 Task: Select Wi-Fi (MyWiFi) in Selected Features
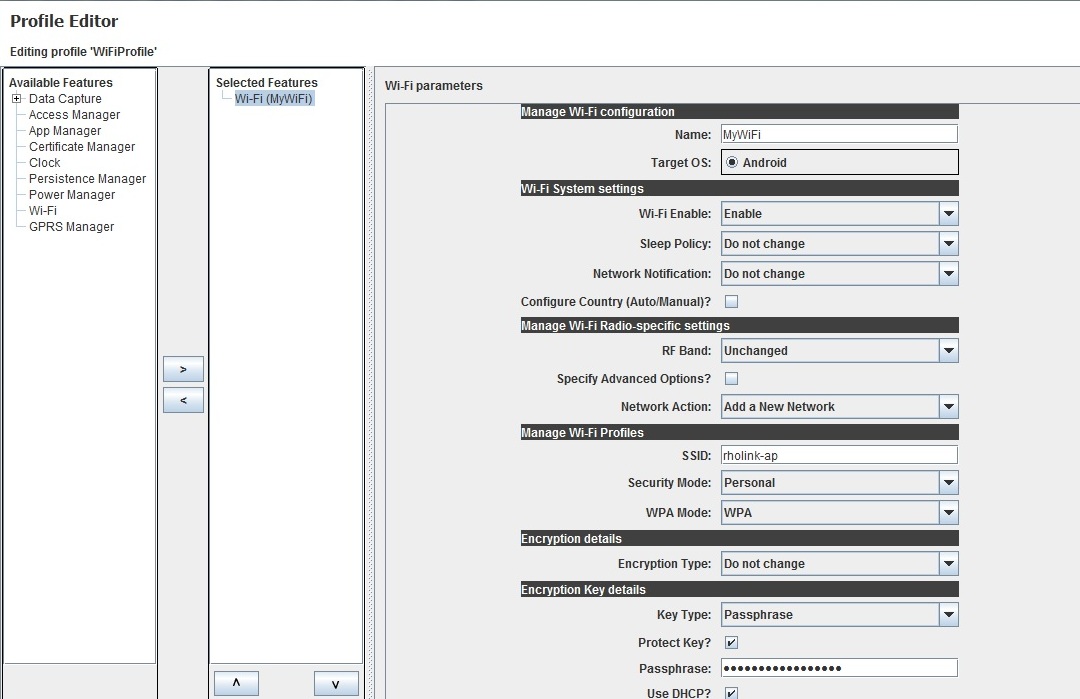(x=274, y=99)
